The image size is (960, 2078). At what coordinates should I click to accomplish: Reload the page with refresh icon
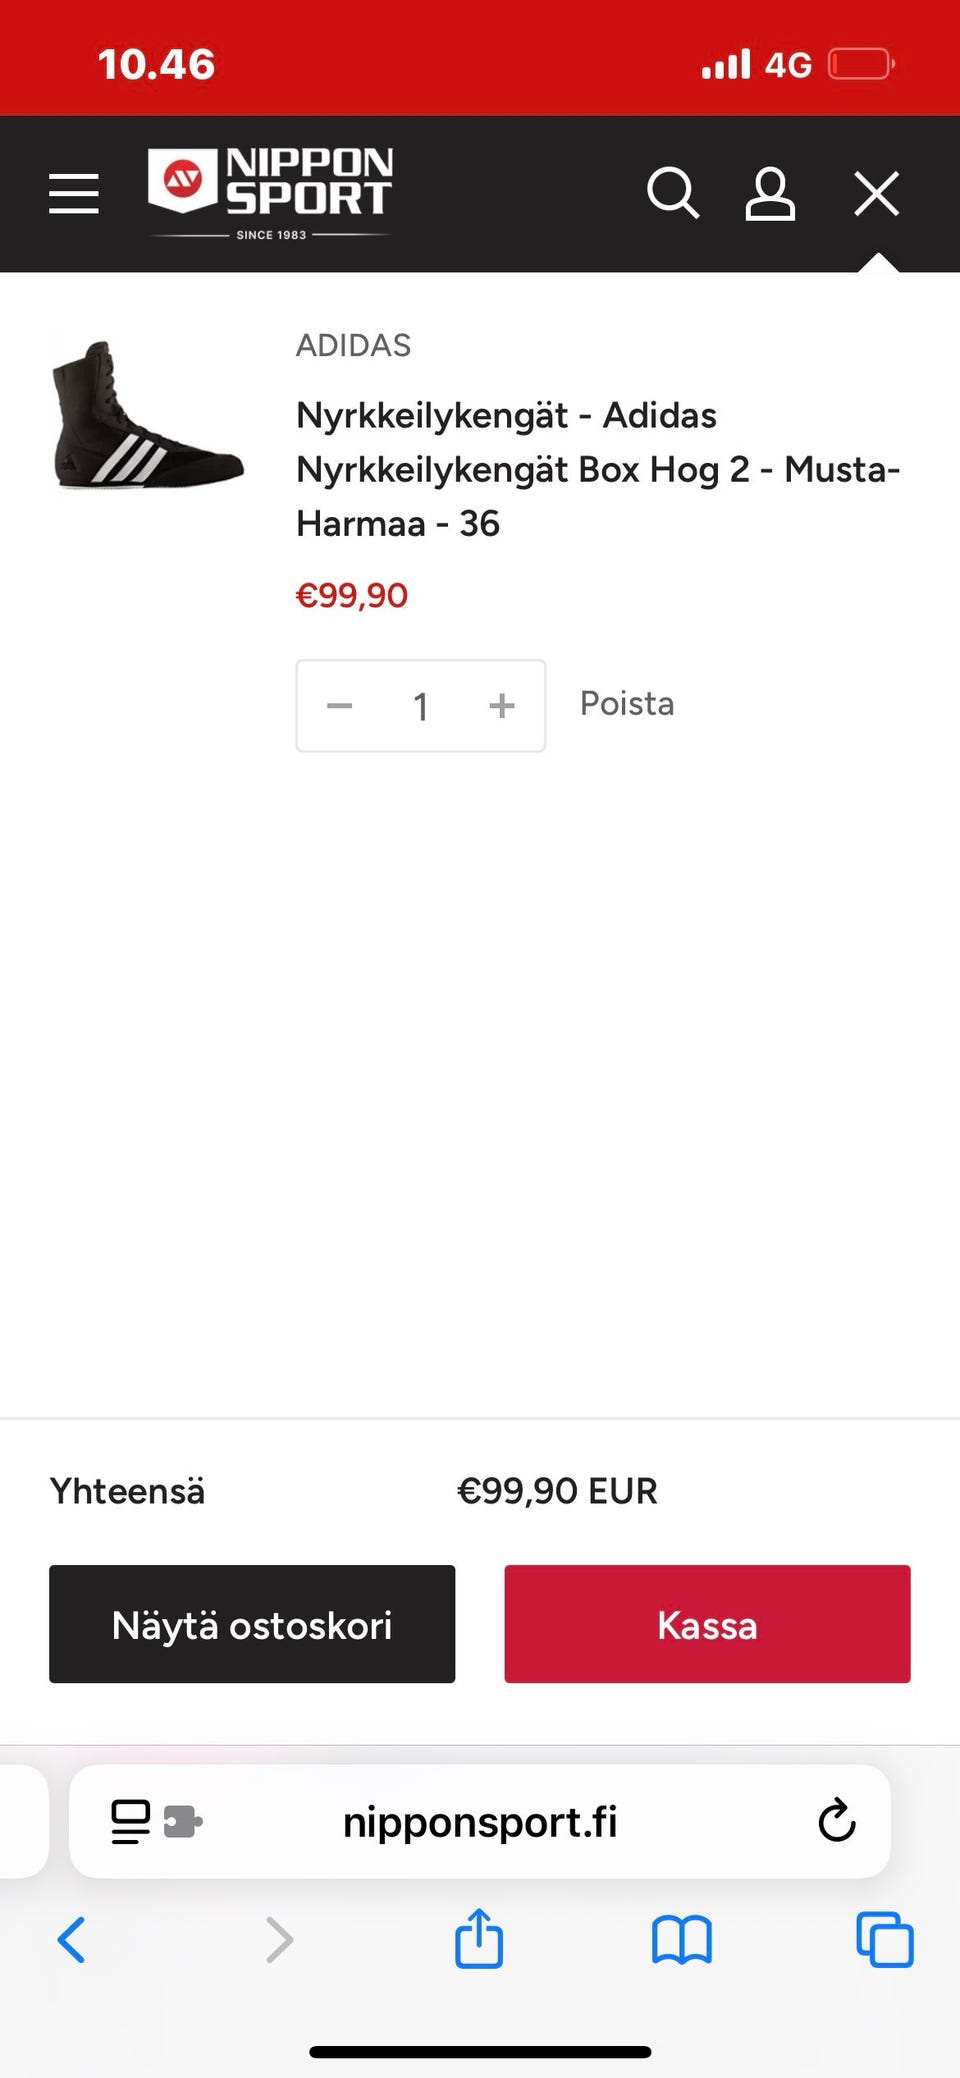pos(836,1821)
